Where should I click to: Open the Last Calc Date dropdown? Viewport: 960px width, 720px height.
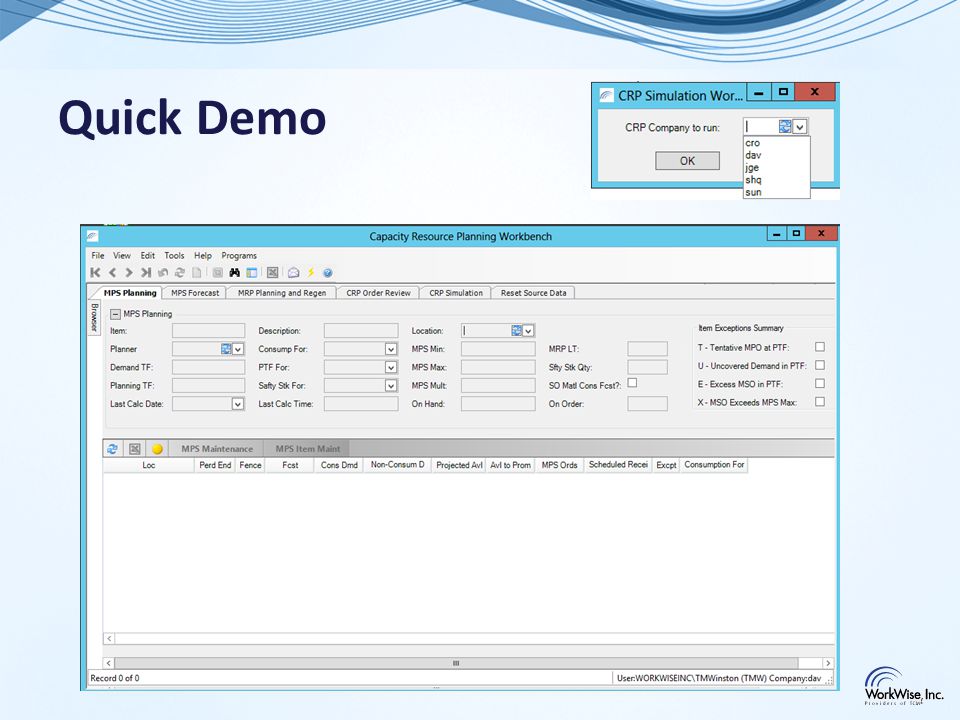(238, 404)
